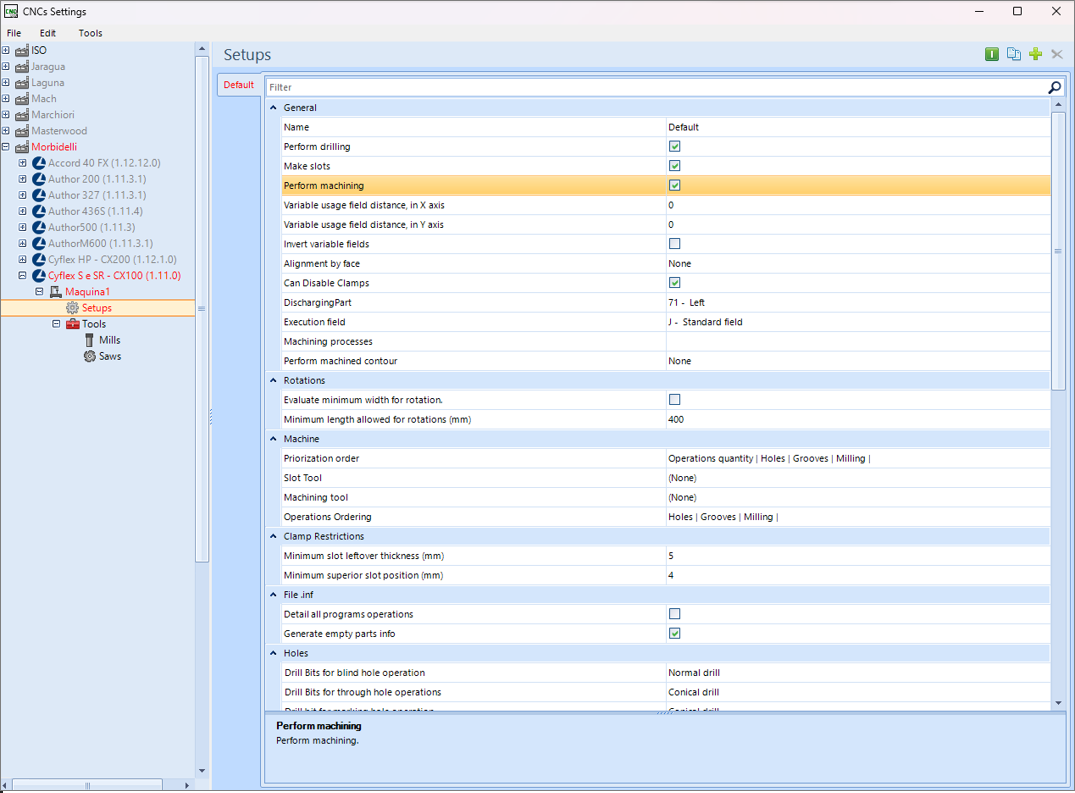Select the Default setup tab
Screen dimensions: 1075x793
pyautogui.click(x=239, y=85)
